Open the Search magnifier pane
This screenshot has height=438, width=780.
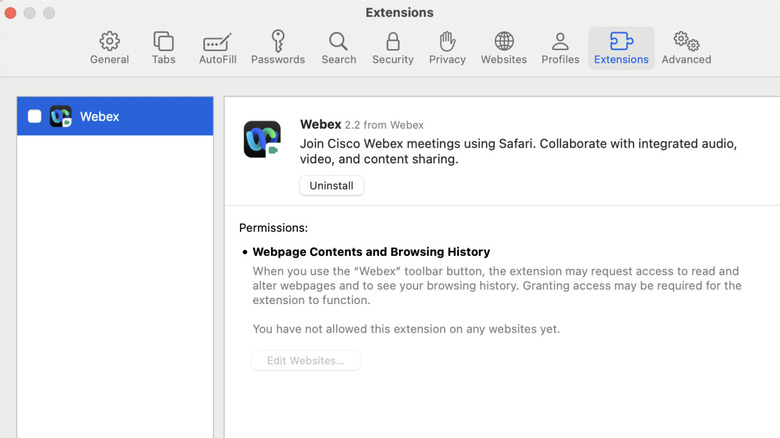(x=338, y=48)
